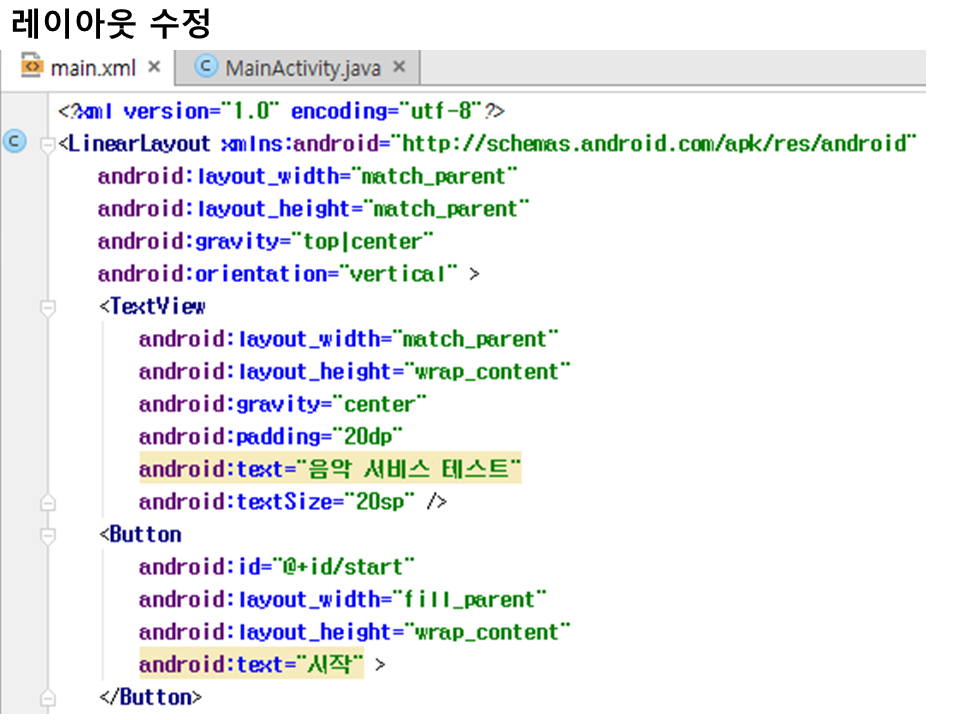This screenshot has height=720, width=960.
Task: Click fold end marker at textSize line
Action: tap(47, 502)
